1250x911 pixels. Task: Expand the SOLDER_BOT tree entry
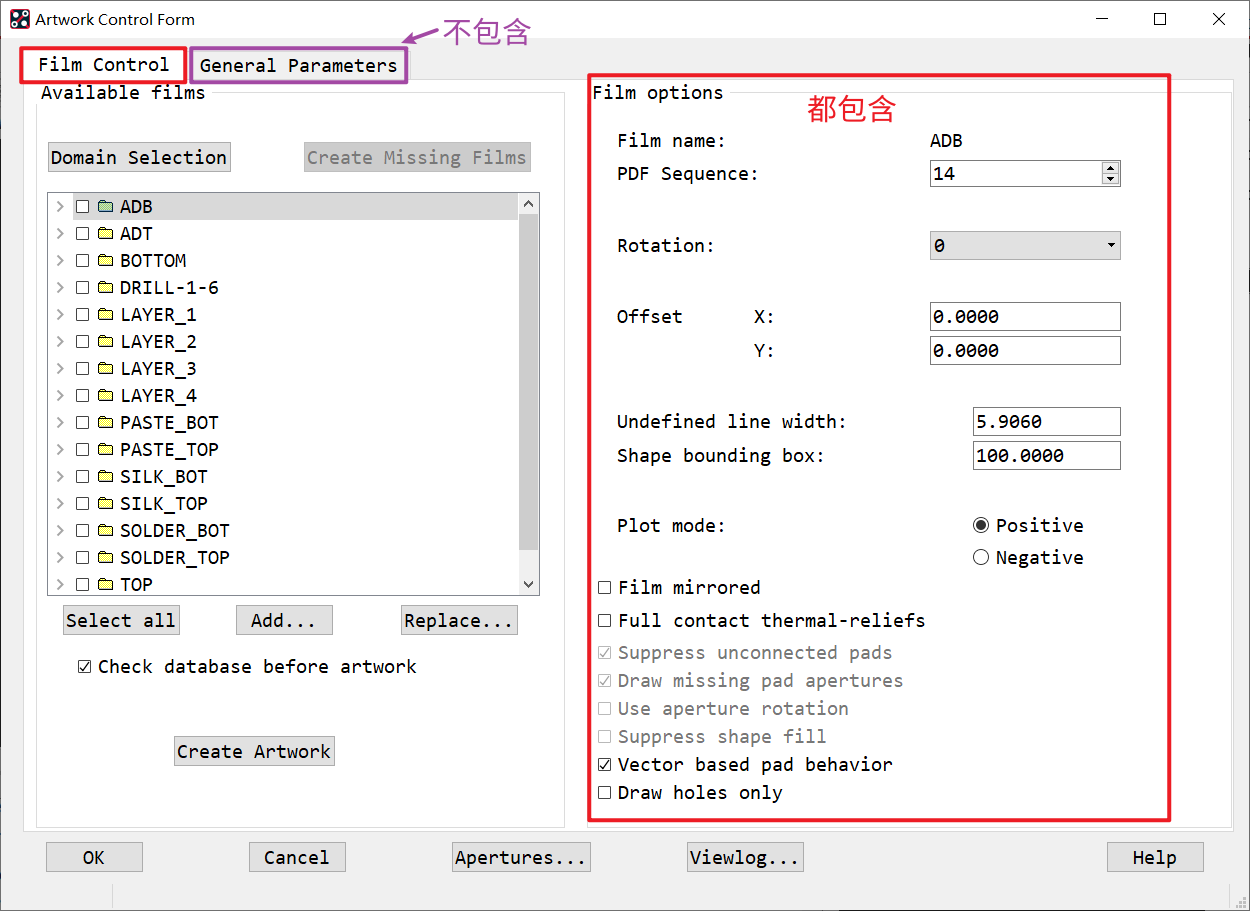point(60,530)
